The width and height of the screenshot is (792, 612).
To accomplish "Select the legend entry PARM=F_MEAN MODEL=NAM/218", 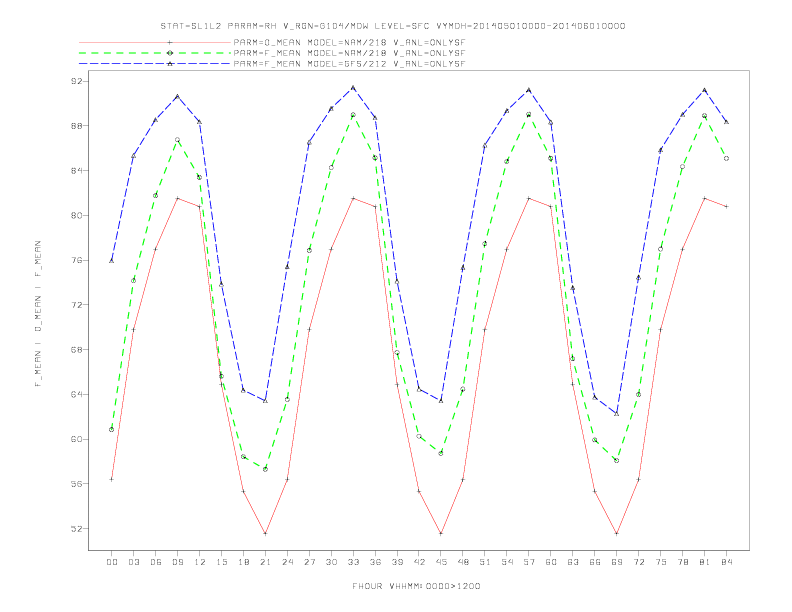I will click(349, 53).
